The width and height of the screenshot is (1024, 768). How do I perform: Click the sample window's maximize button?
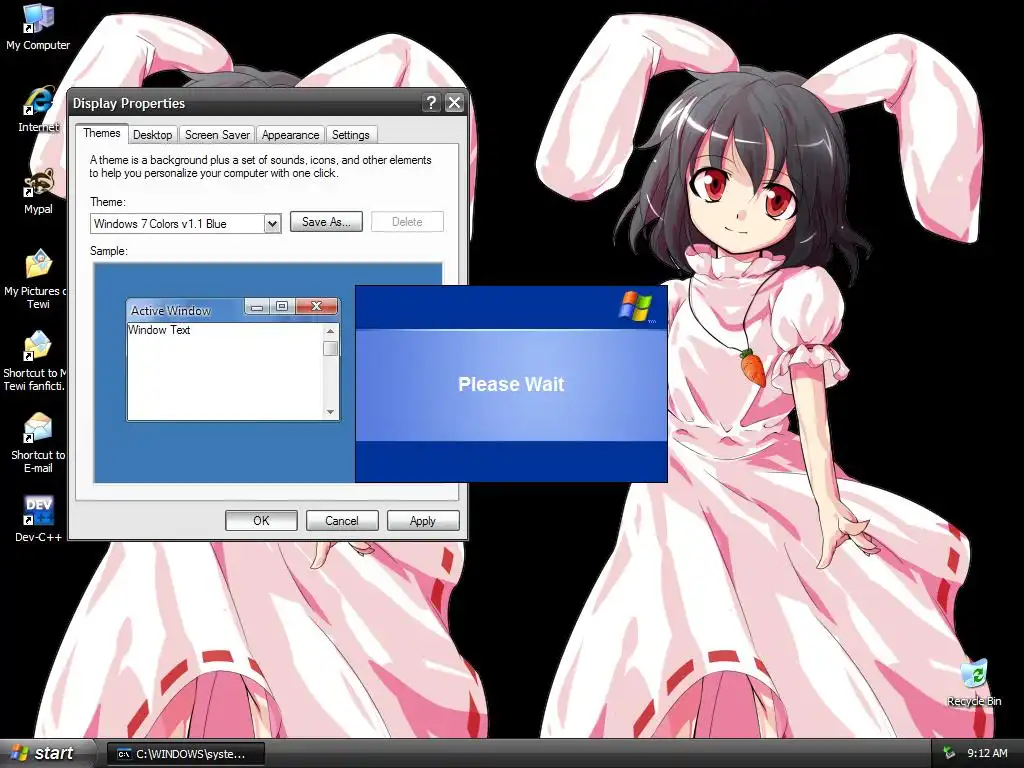(282, 306)
